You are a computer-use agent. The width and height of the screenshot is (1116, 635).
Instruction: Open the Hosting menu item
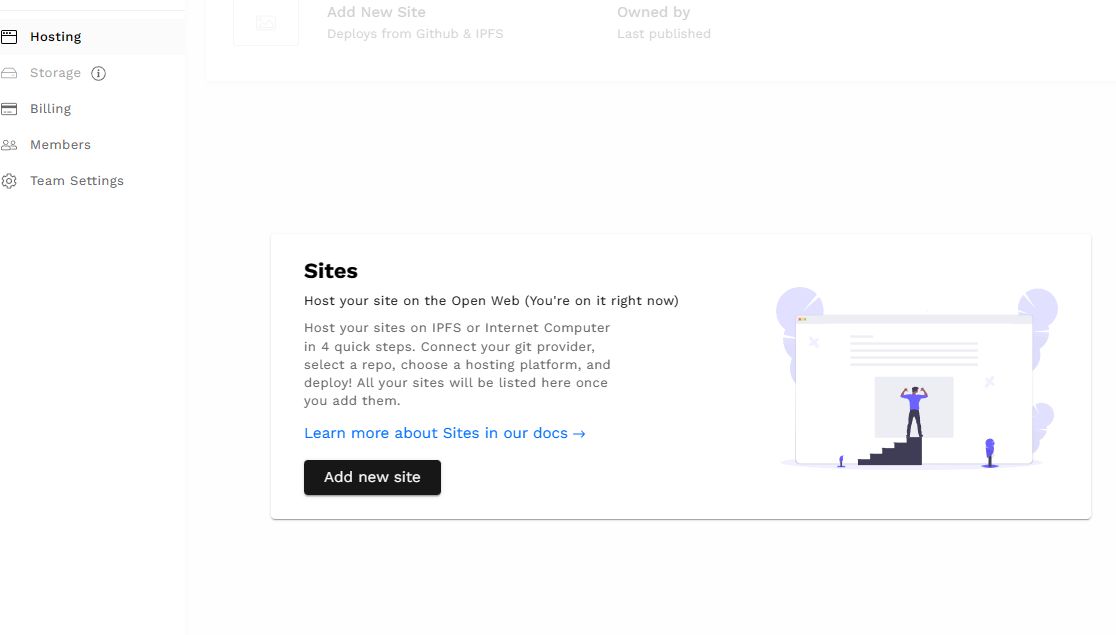click(56, 37)
